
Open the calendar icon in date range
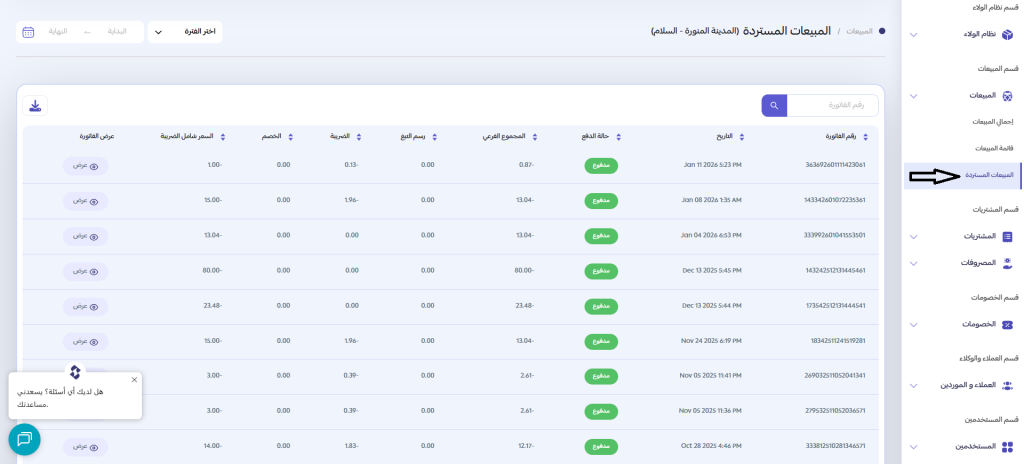(28, 32)
